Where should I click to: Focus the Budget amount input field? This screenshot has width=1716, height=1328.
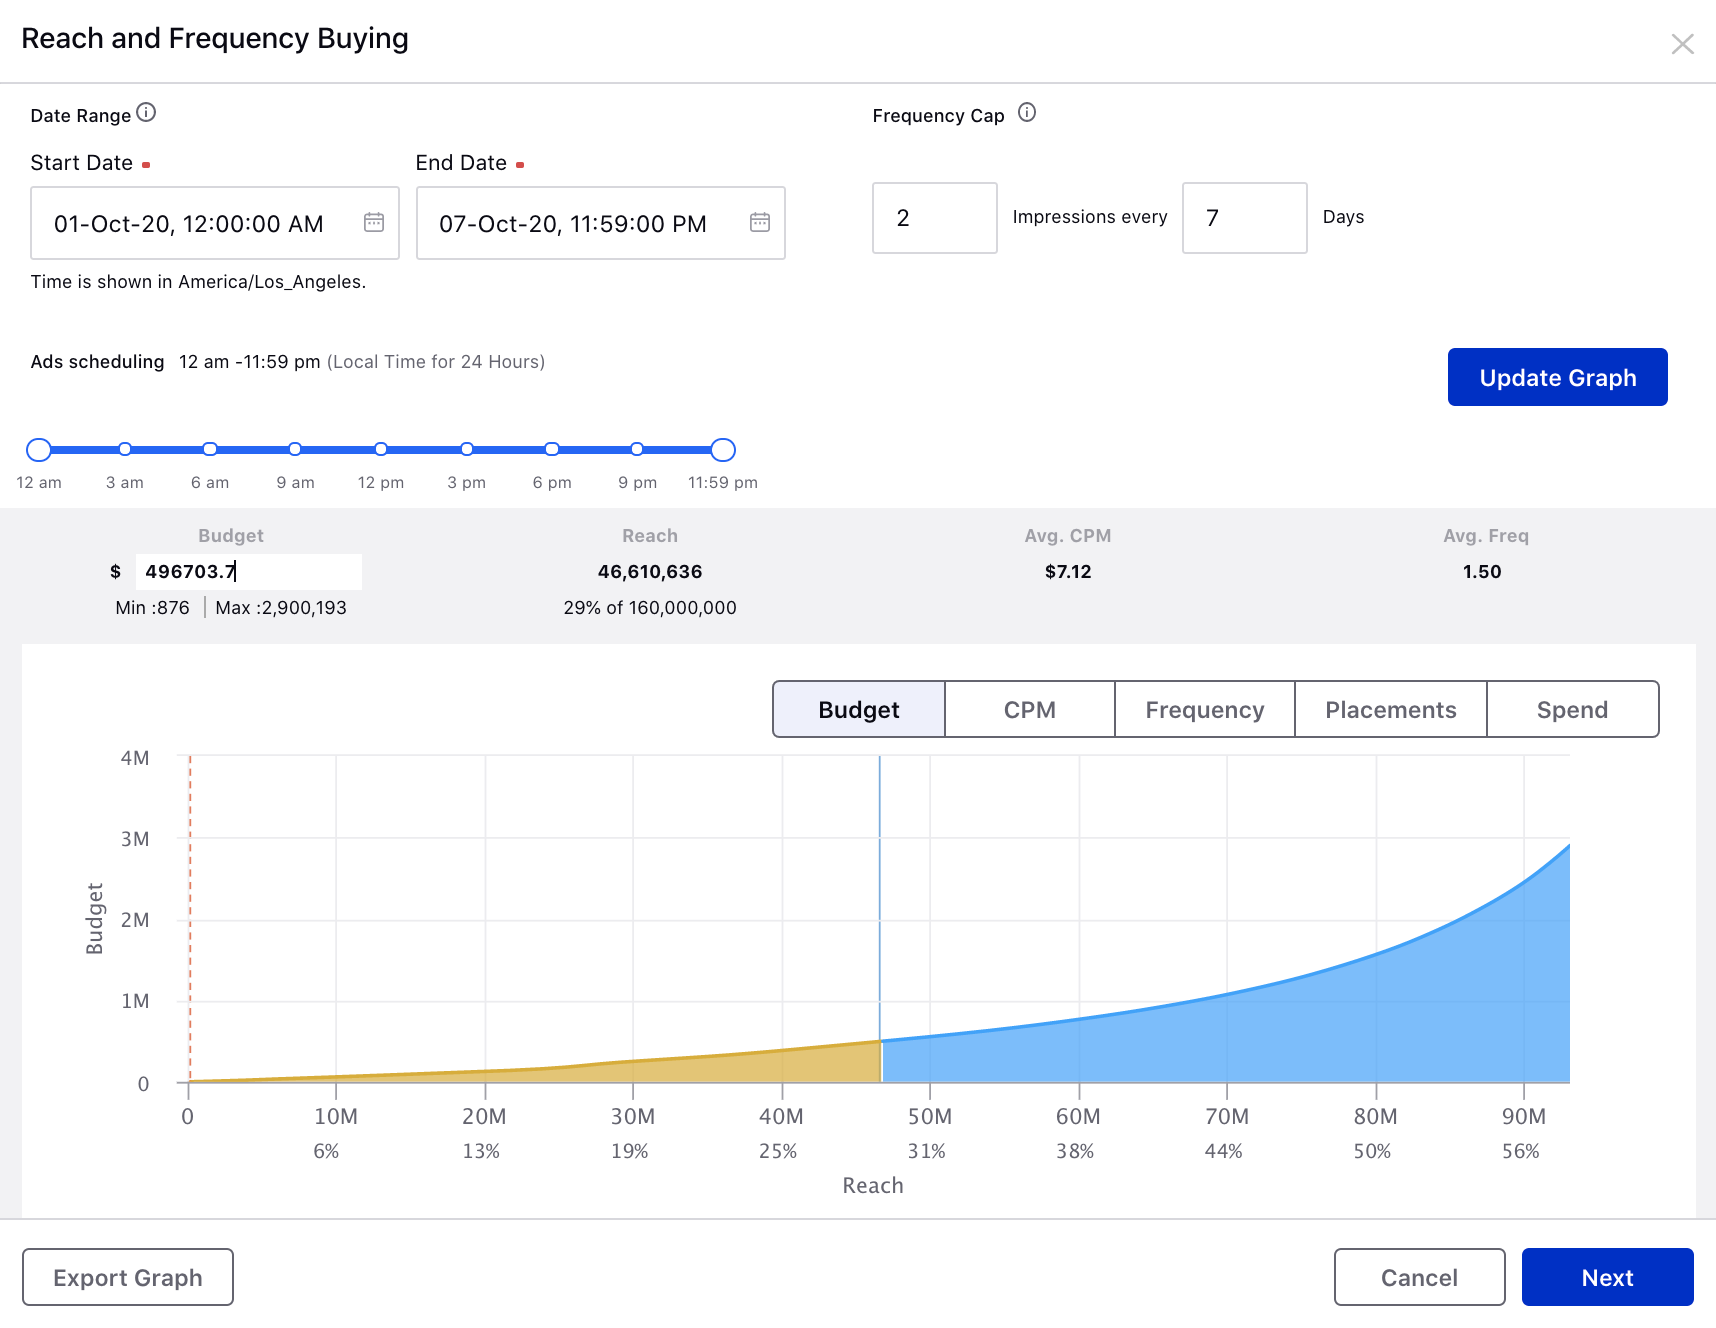(248, 572)
